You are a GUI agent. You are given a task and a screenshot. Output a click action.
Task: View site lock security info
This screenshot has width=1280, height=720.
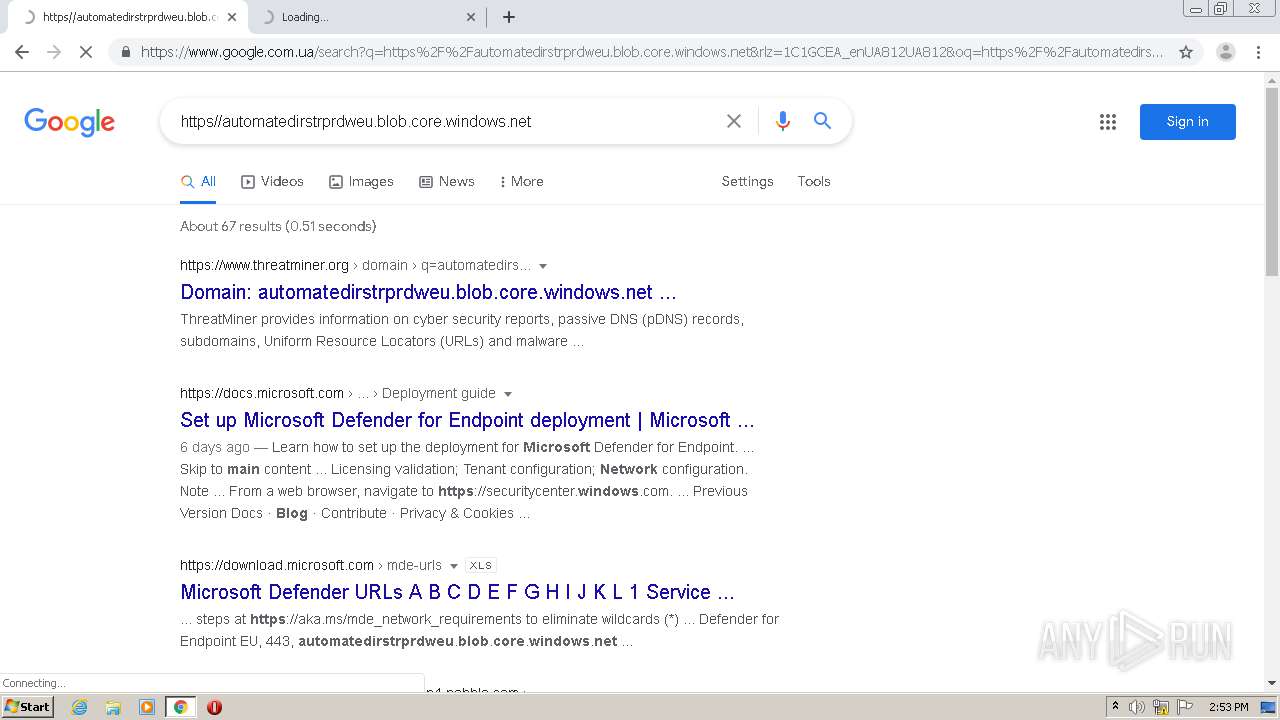click(125, 52)
